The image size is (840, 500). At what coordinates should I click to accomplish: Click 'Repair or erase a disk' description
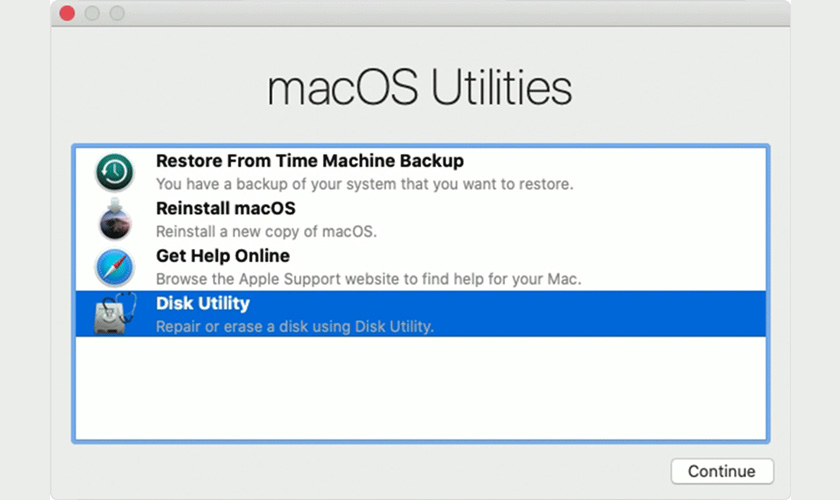tap(295, 326)
